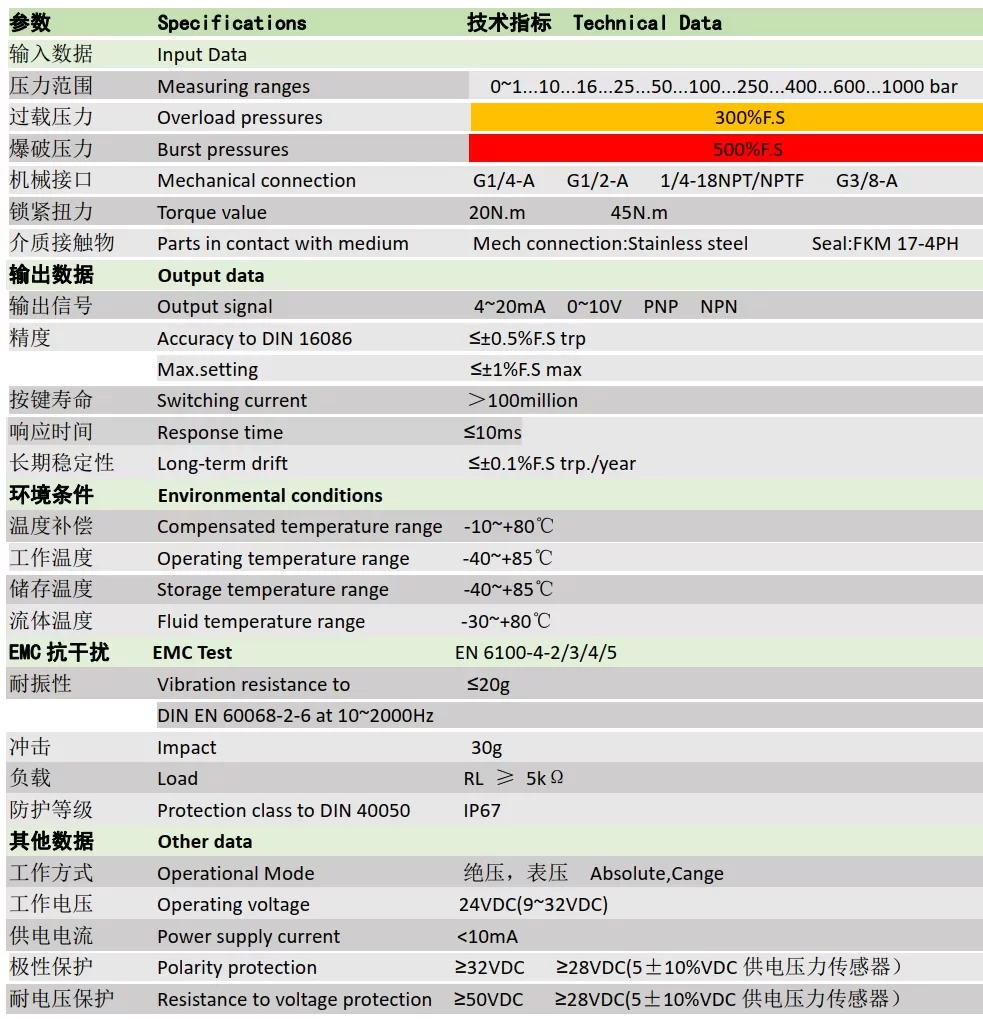The height and width of the screenshot is (1019, 983).
Task: Click the '≥32VDC' polarity value
Action: [x=490, y=968]
